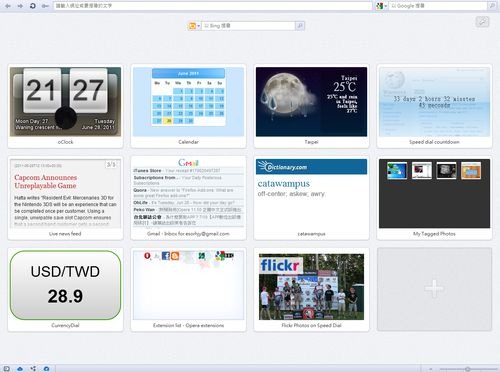
Task: Open Speed Dial configuration wrench icon
Action: tap(482, 22)
